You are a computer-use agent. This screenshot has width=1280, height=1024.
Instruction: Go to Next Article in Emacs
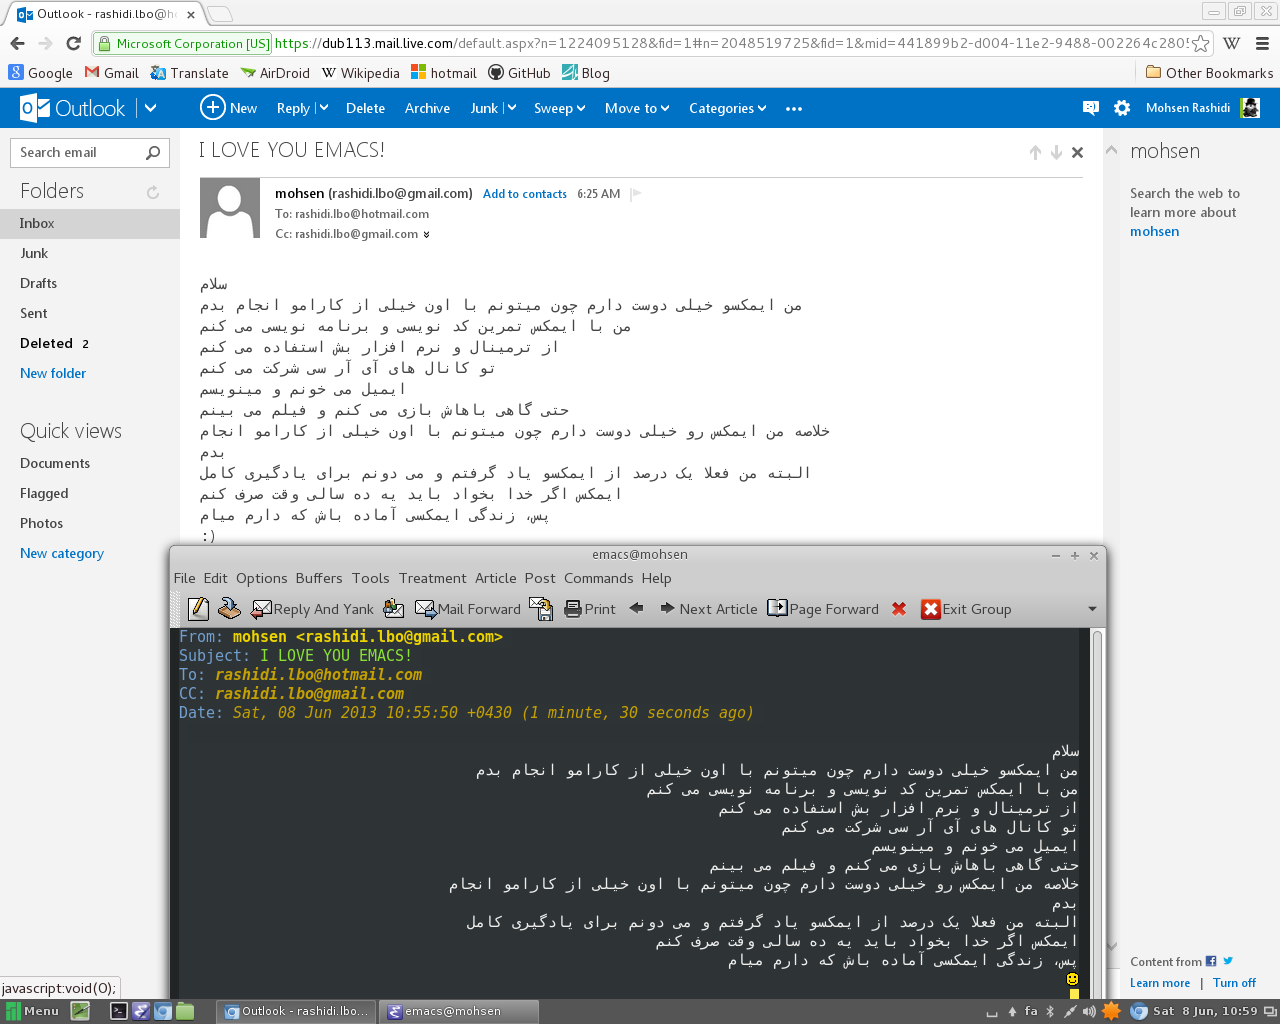(708, 609)
